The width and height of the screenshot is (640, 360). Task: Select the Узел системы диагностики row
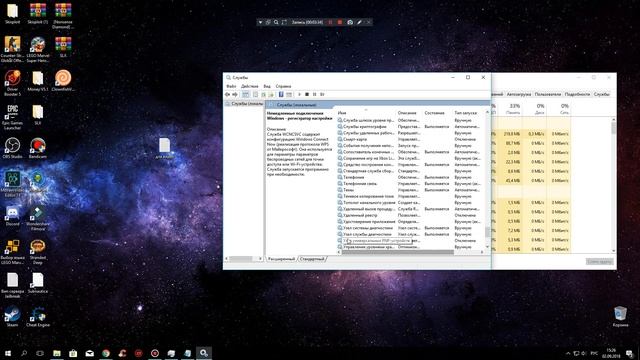[x=411, y=228]
